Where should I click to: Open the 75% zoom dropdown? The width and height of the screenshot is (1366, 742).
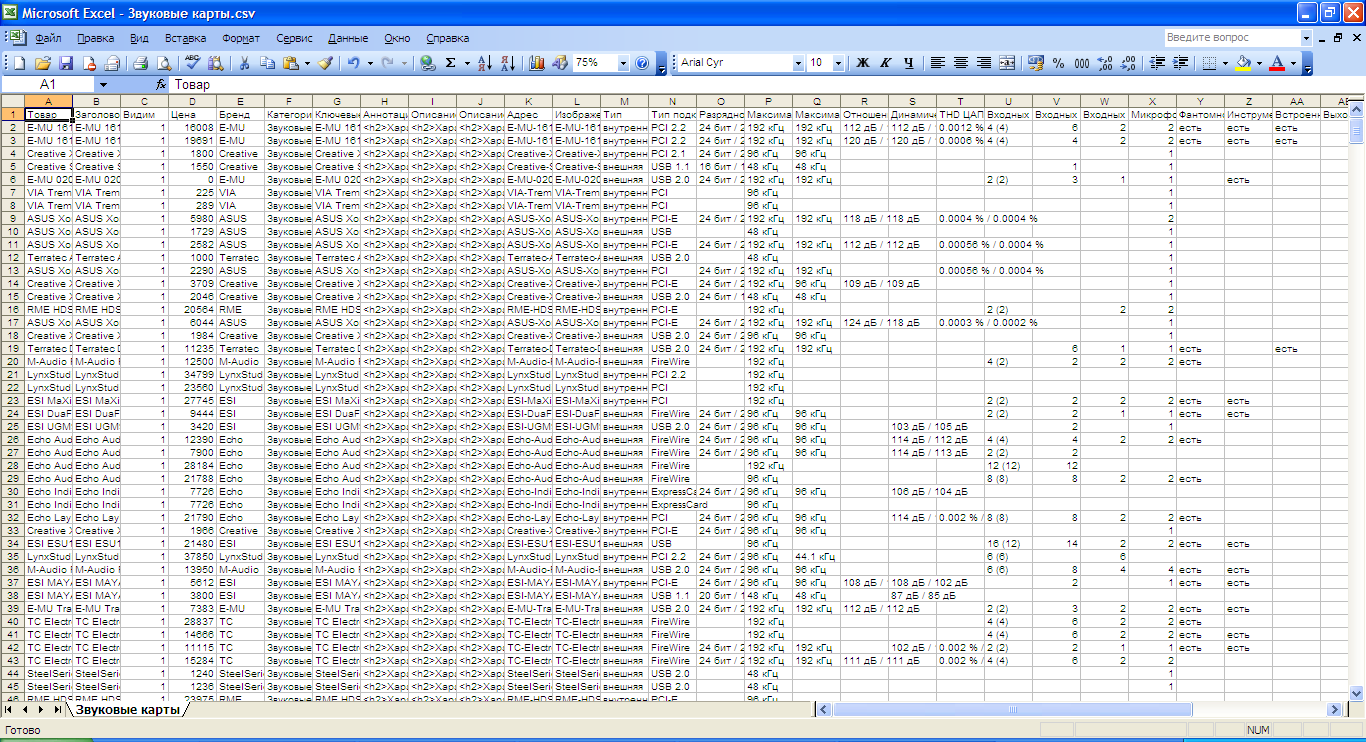(624, 63)
